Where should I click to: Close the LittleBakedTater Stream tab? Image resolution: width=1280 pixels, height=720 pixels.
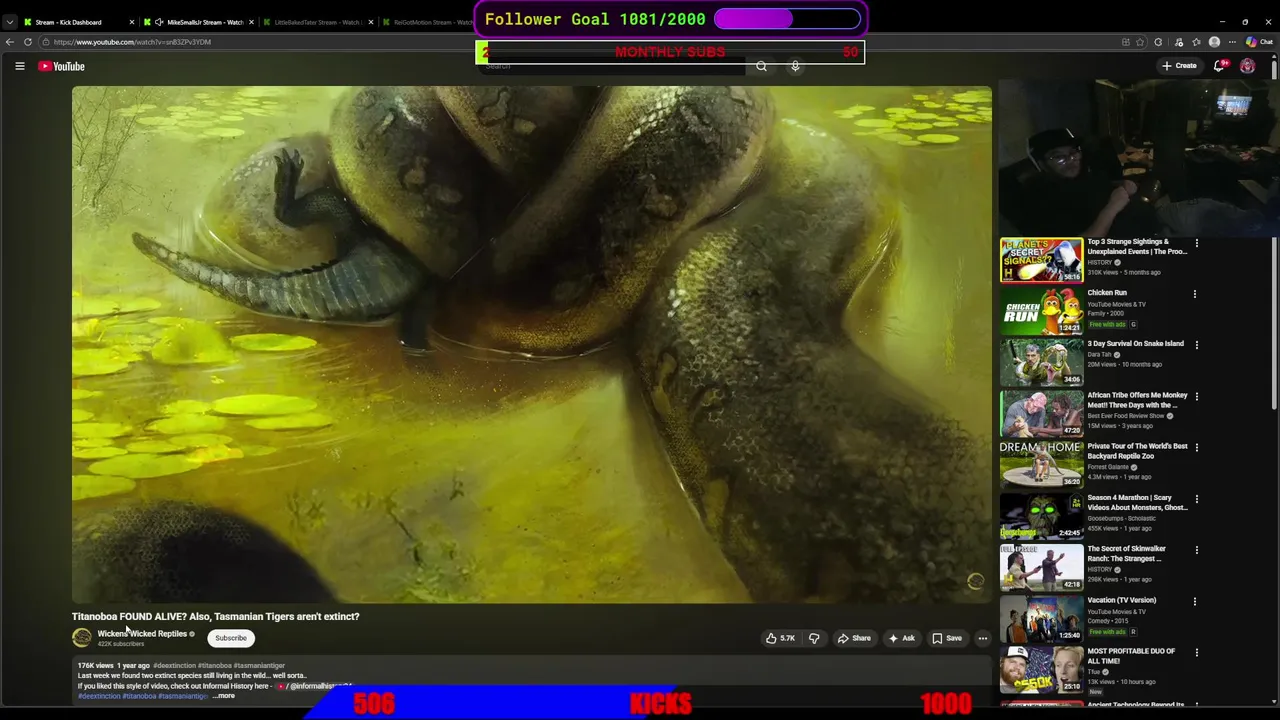tap(369, 22)
